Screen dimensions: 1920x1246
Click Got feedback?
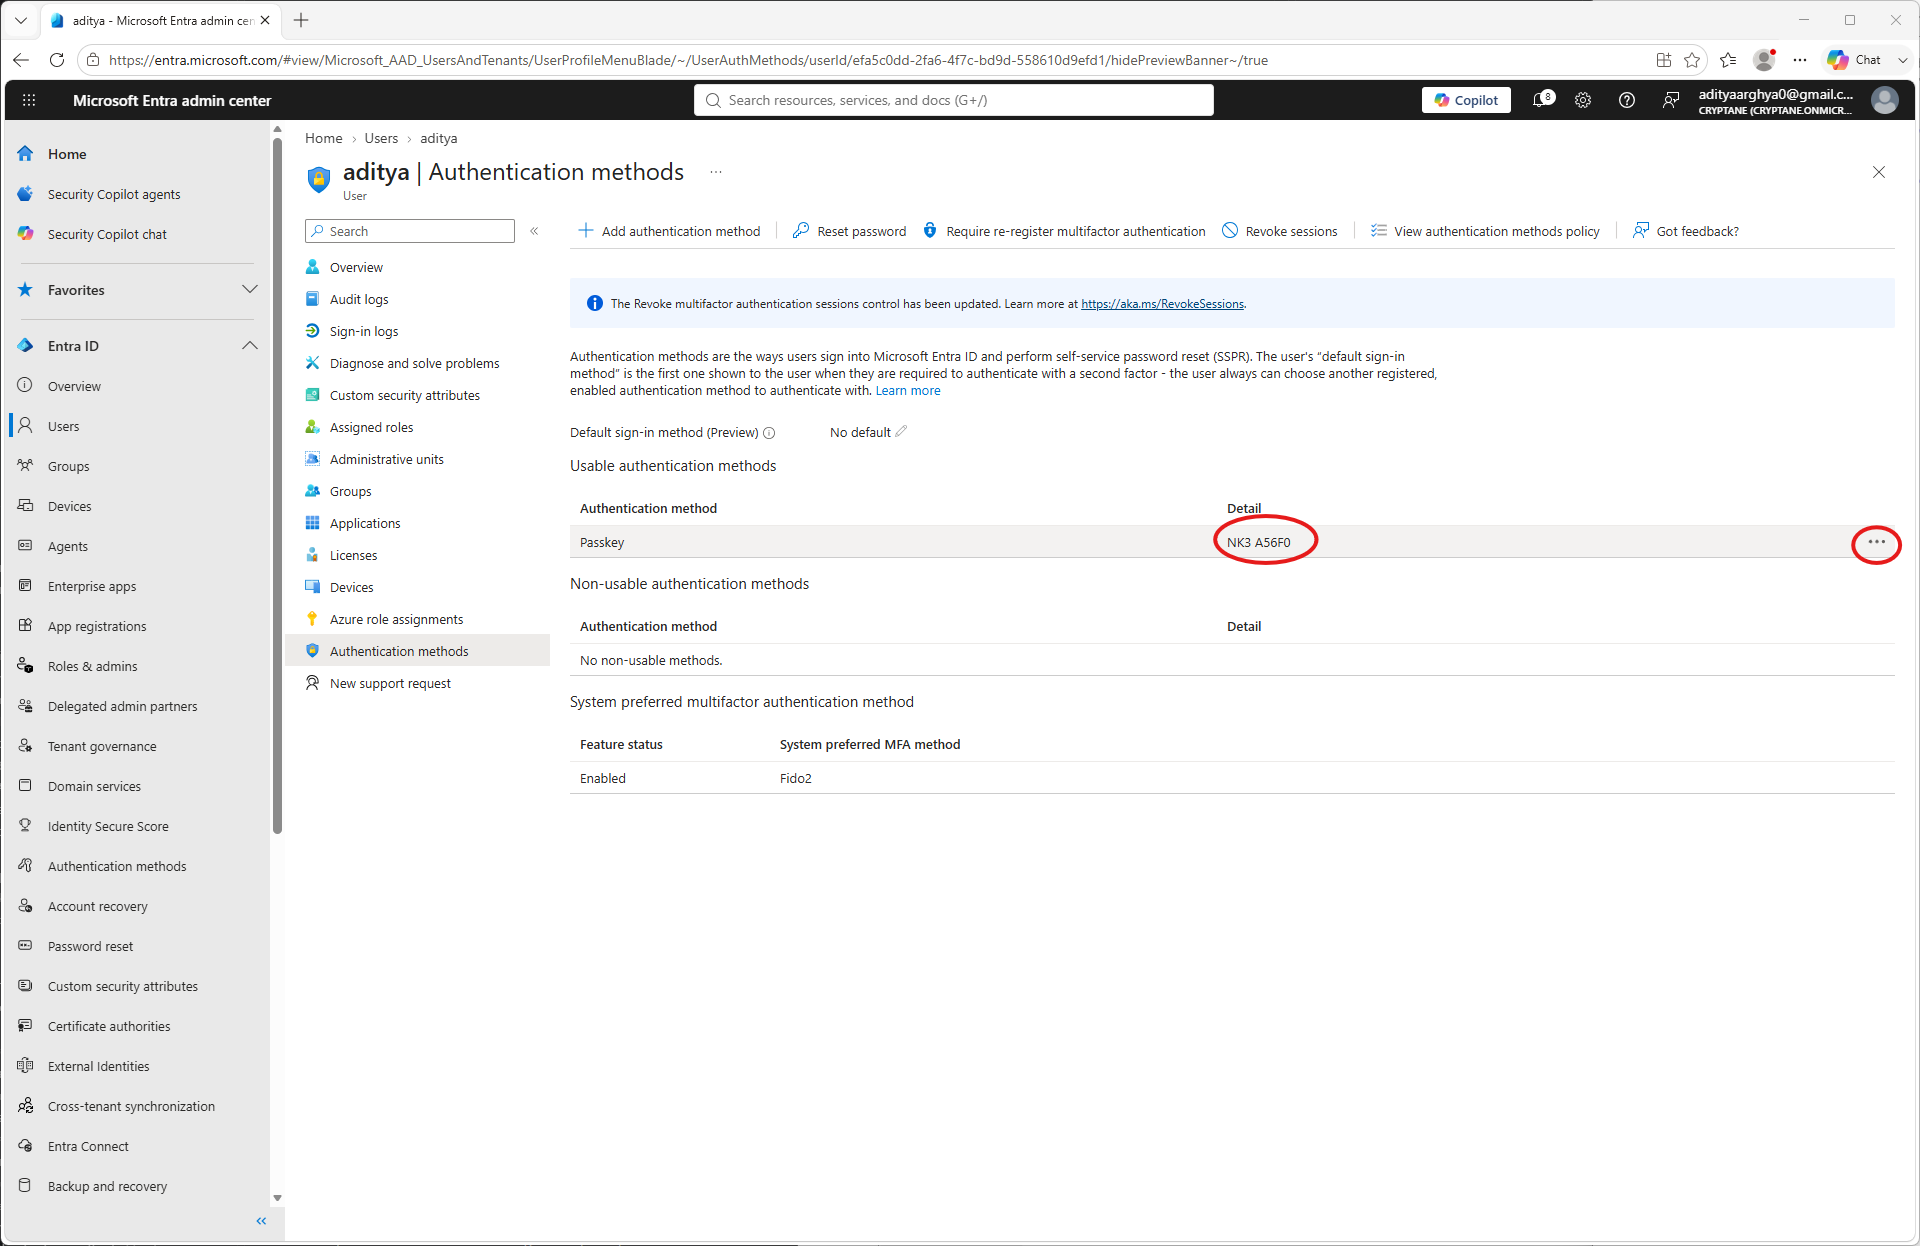(x=1686, y=231)
